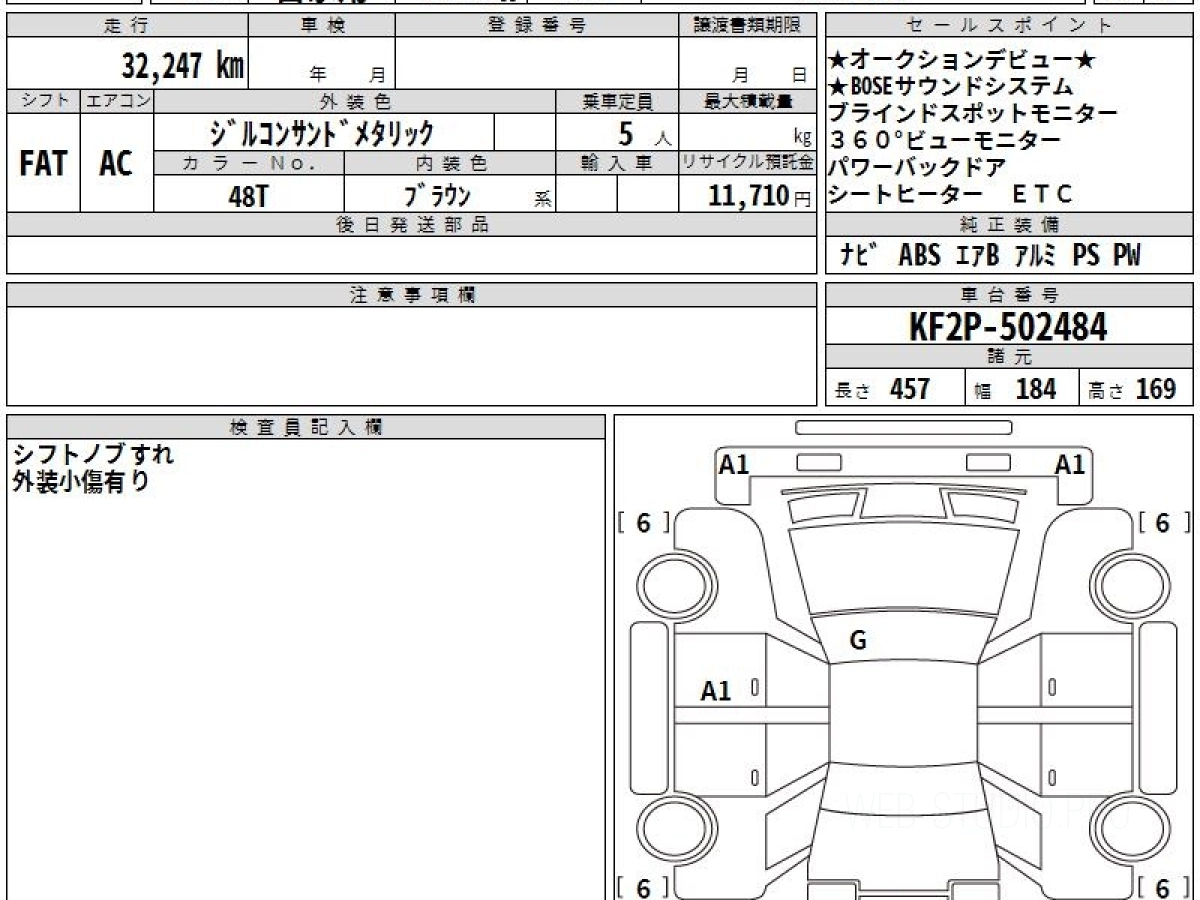
Task: Select the A1 mark on the door panel
Action: 716,690
